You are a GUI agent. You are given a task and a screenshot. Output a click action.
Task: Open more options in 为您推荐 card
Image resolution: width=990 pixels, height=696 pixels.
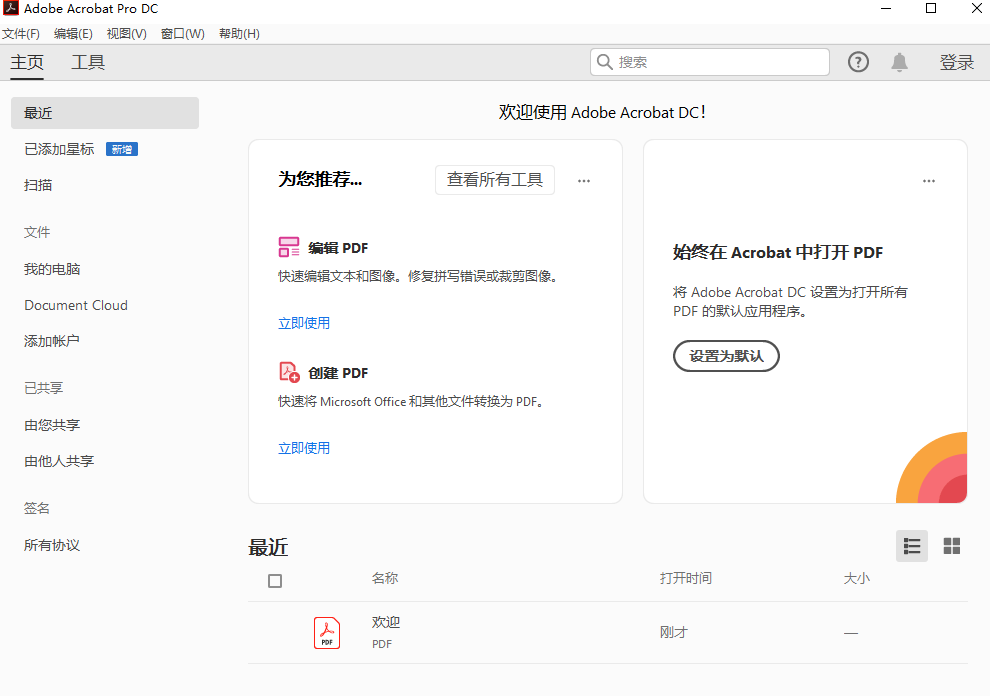click(x=584, y=181)
